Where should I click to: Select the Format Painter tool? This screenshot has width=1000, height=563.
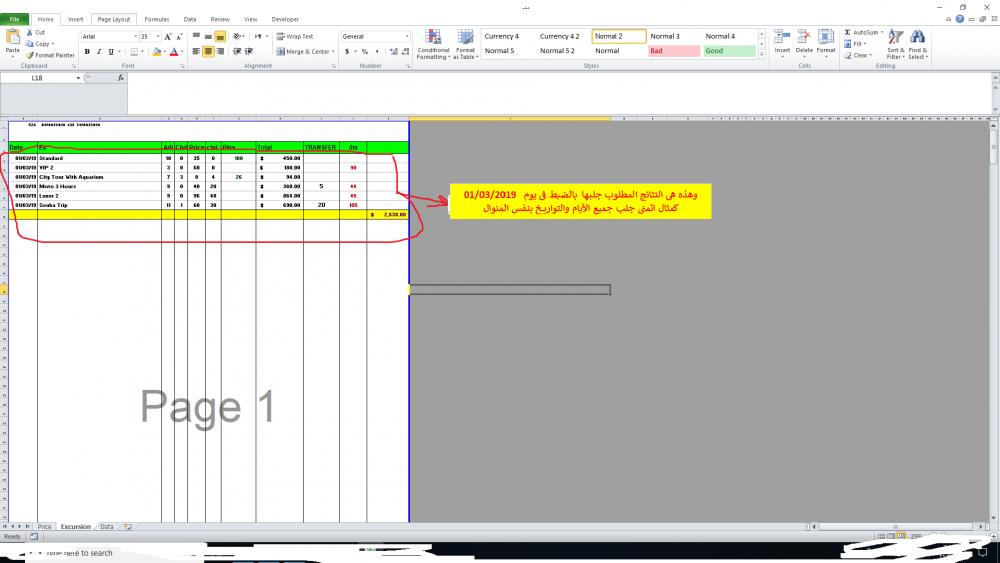[x=51, y=55]
